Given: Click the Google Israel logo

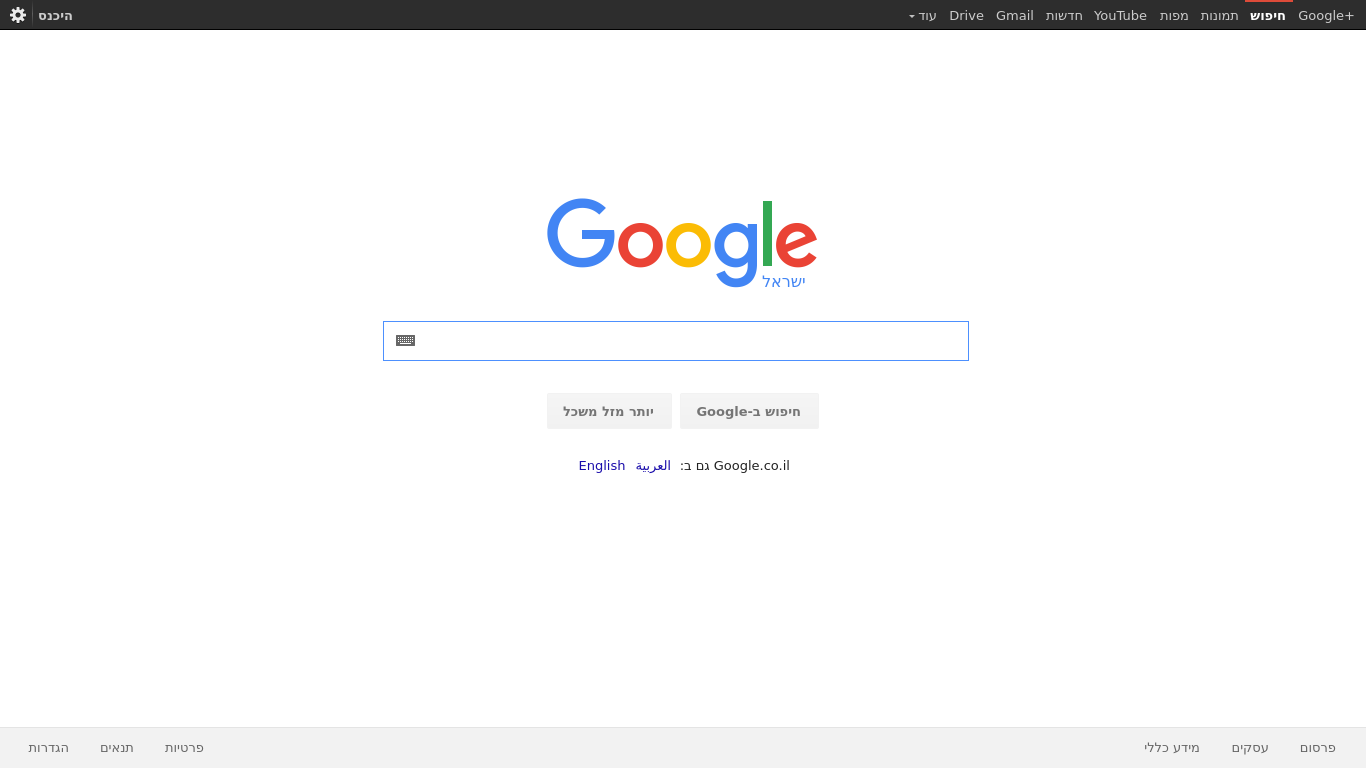Looking at the screenshot, I should (682, 243).
